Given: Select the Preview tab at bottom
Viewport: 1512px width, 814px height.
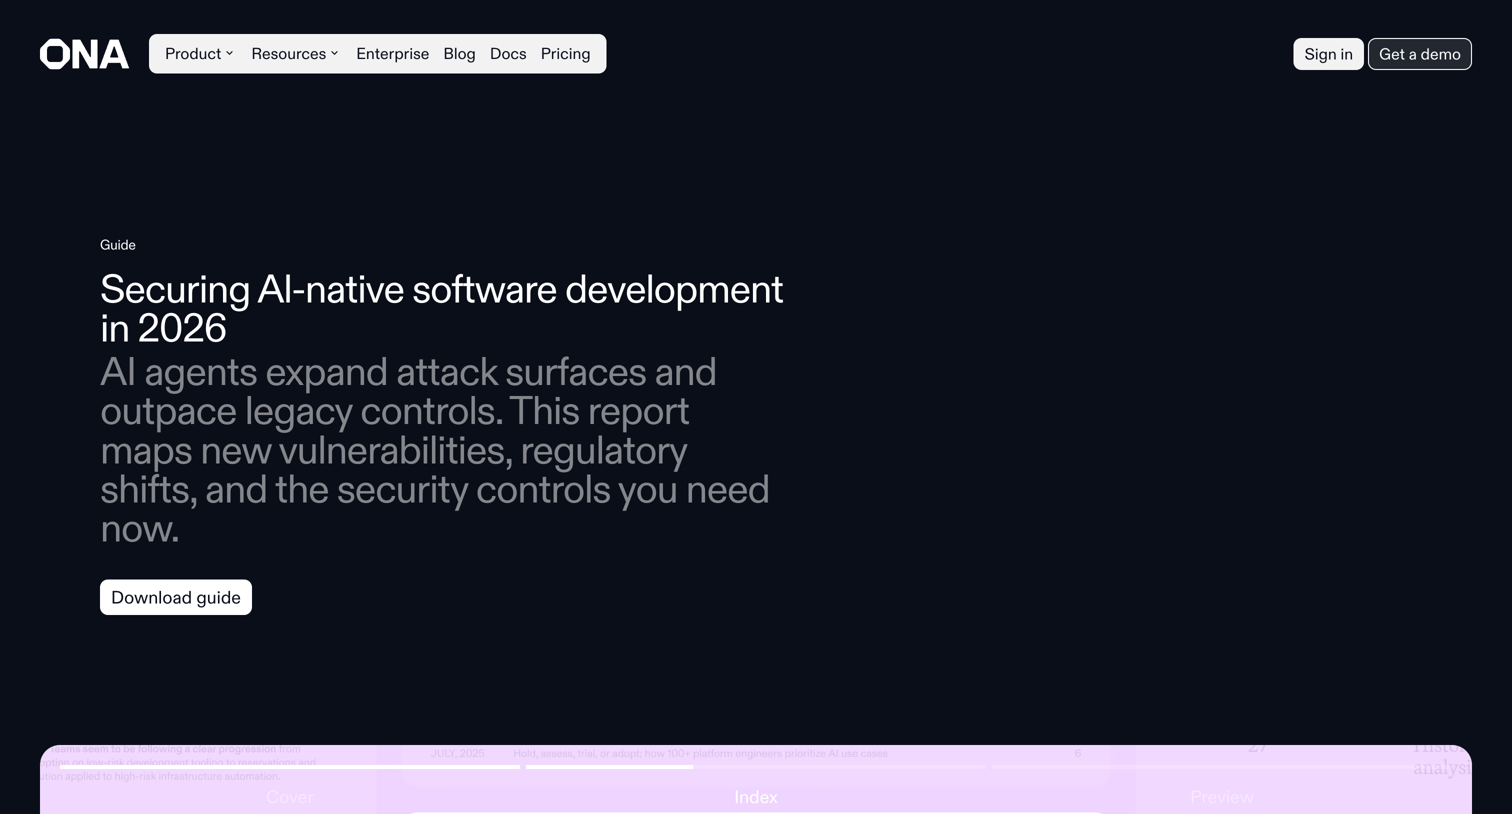Looking at the screenshot, I should [1222, 797].
